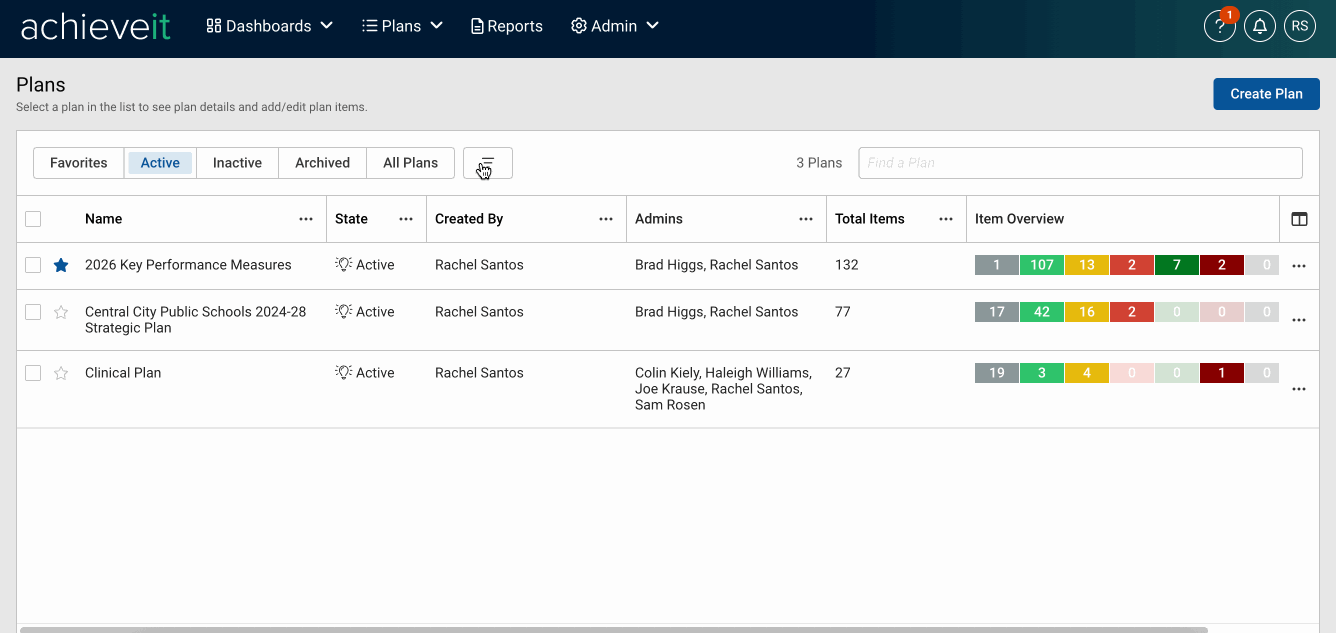Open Central City Public Schools 2024-28 Strategic Plan
Screen dimensions: 1336x633
coord(196,320)
